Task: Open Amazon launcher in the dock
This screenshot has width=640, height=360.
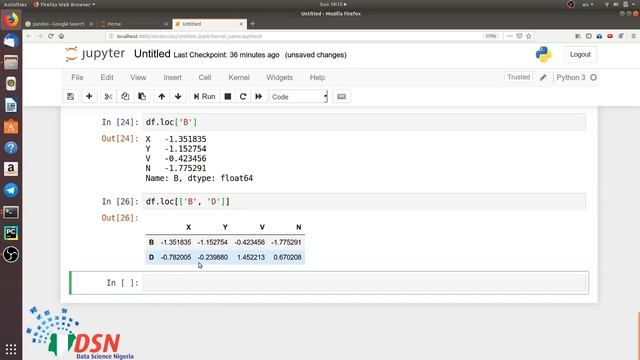Action: [x=11, y=169]
